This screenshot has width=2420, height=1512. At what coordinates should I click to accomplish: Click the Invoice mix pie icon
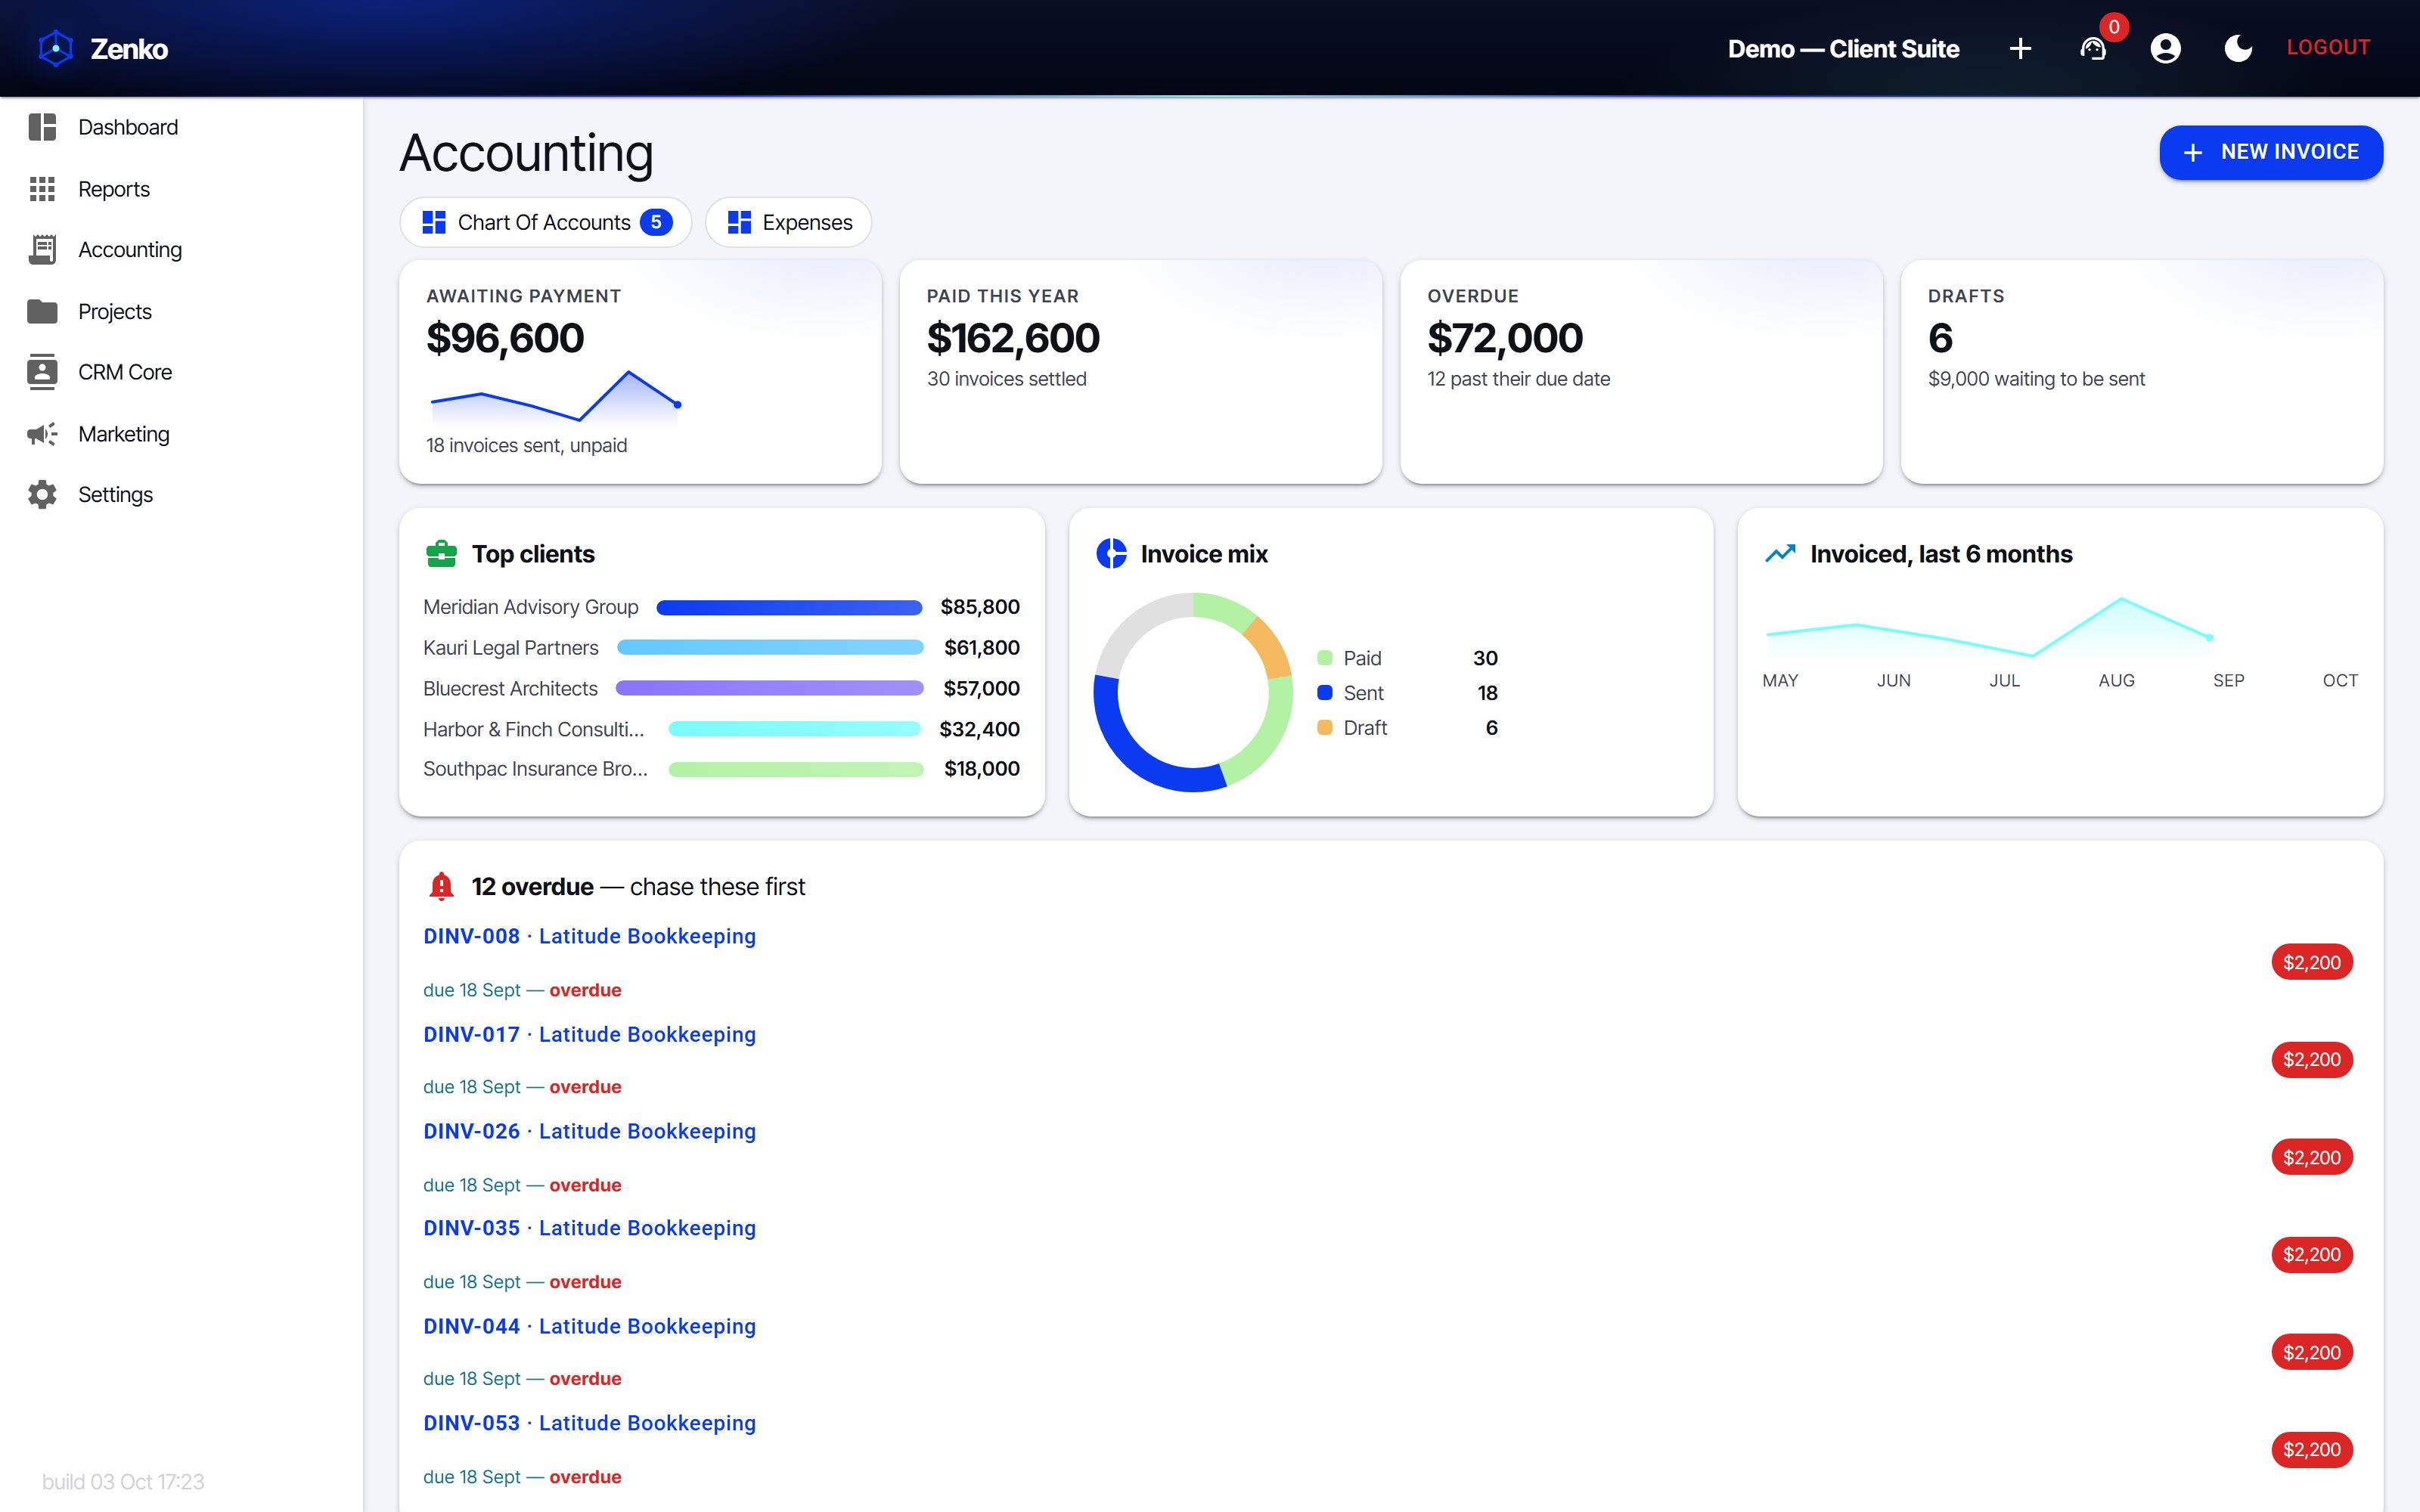[1111, 553]
